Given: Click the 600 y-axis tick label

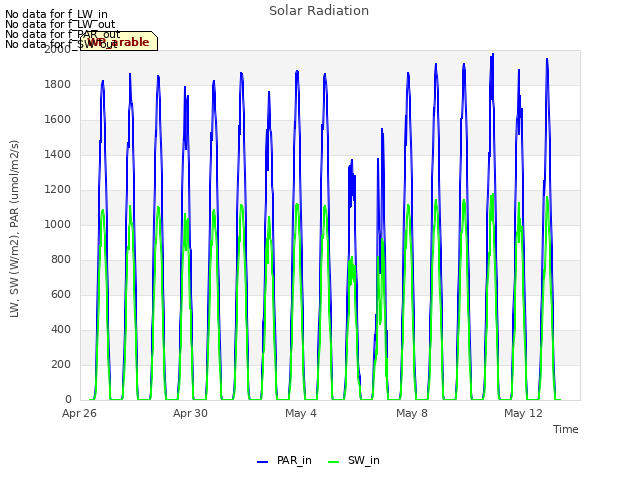Looking at the screenshot, I should [61, 295].
